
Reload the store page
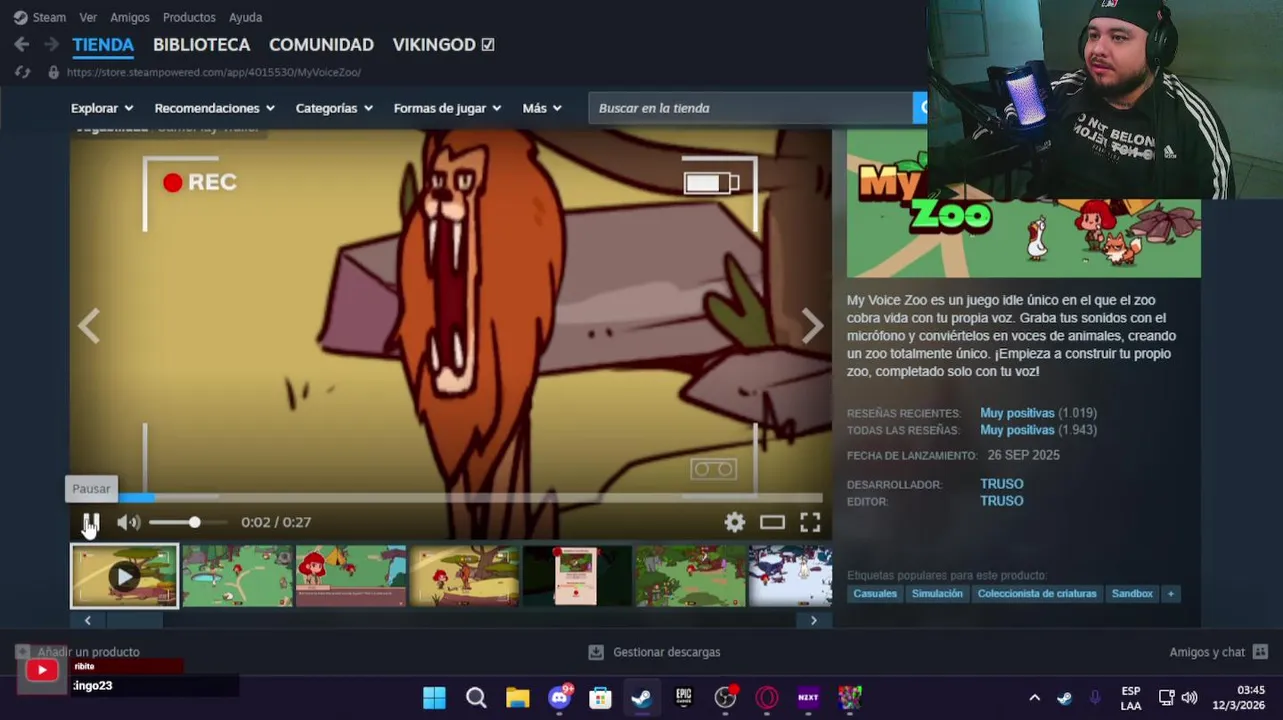22,72
